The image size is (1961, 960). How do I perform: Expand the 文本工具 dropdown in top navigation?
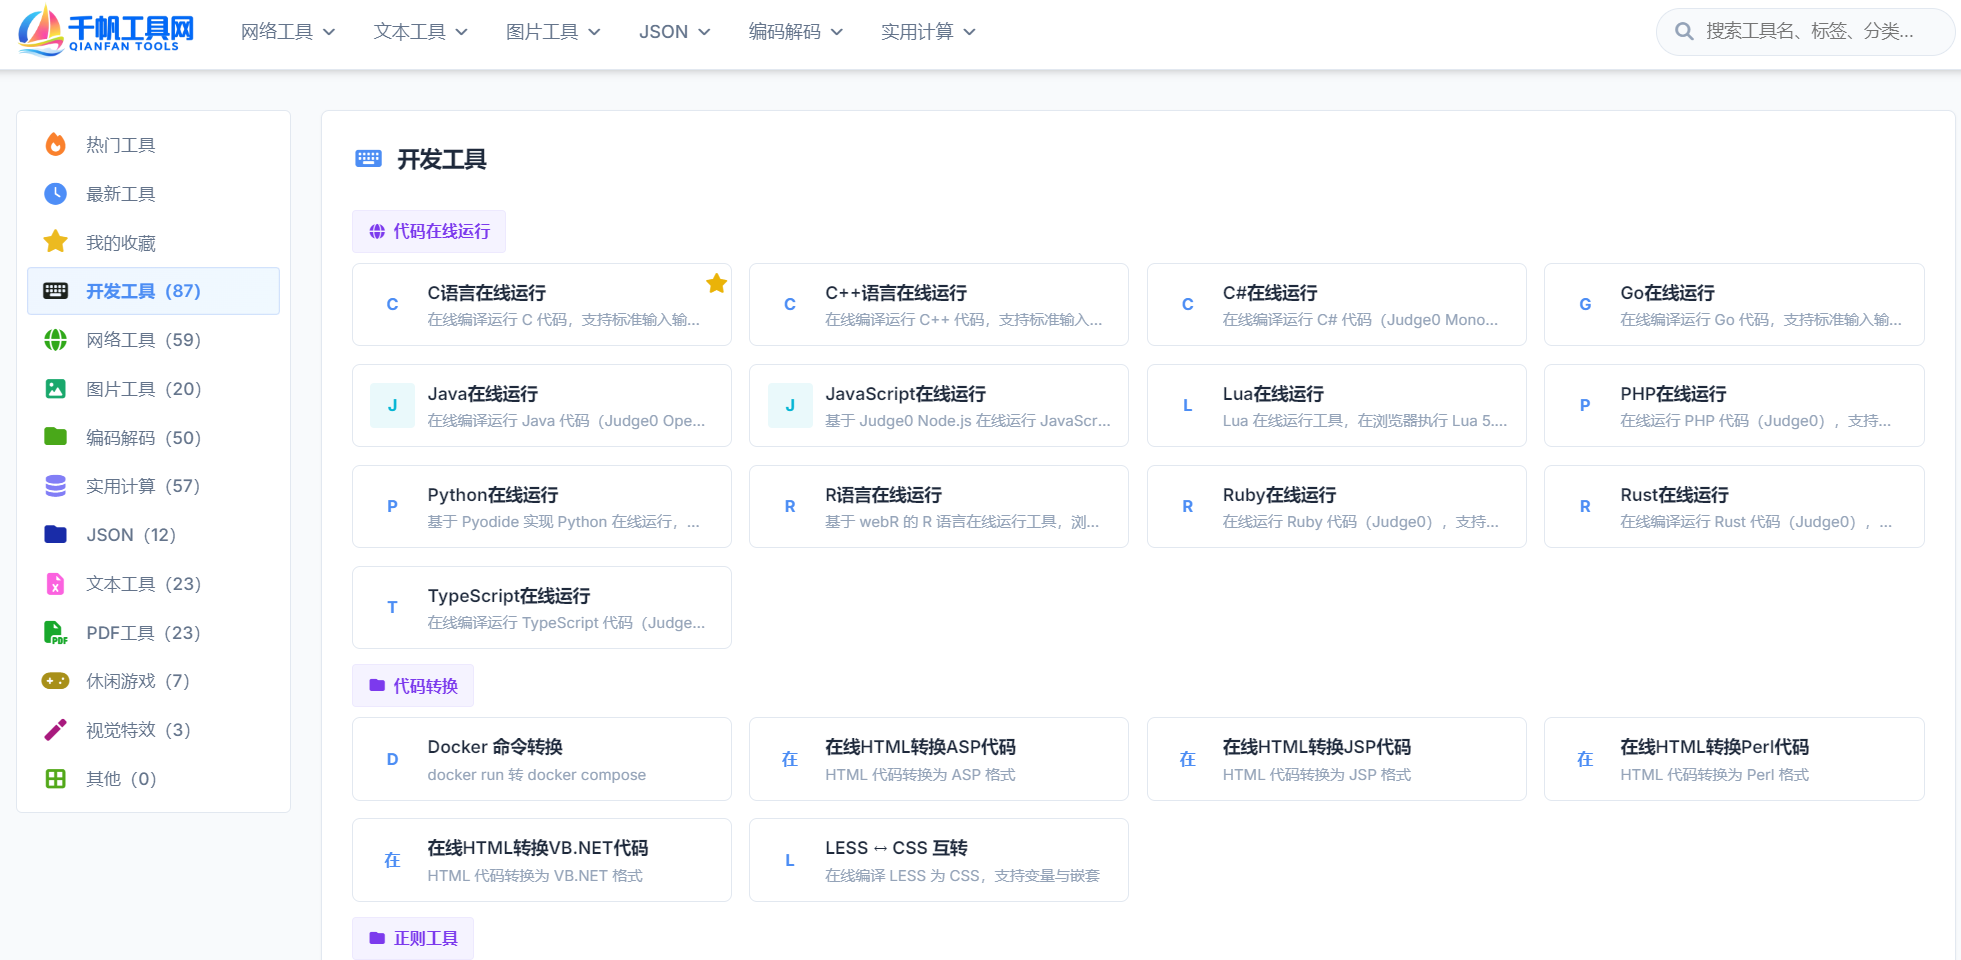[x=421, y=32]
